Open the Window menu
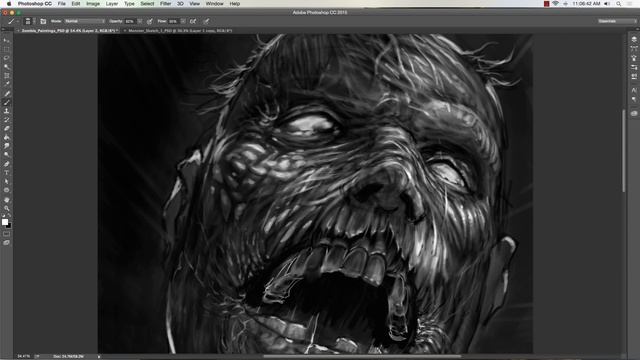 tap(215, 4)
